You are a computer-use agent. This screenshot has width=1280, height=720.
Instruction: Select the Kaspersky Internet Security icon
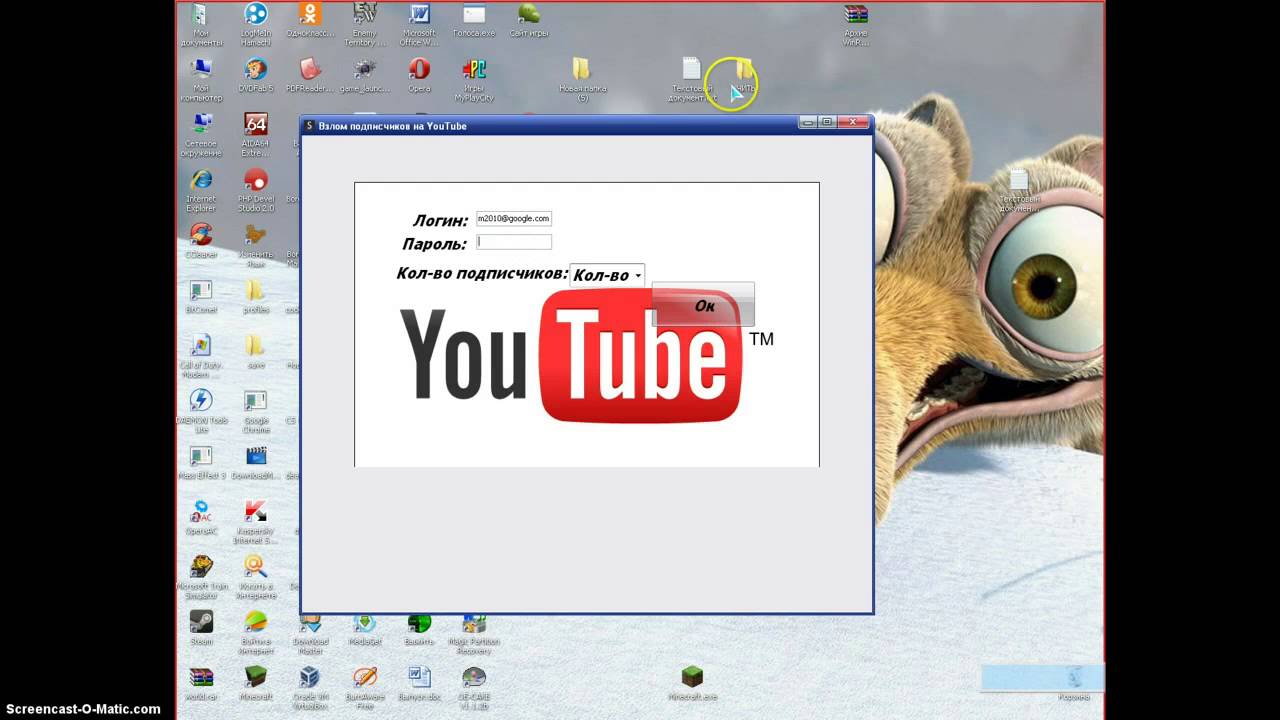[256, 521]
